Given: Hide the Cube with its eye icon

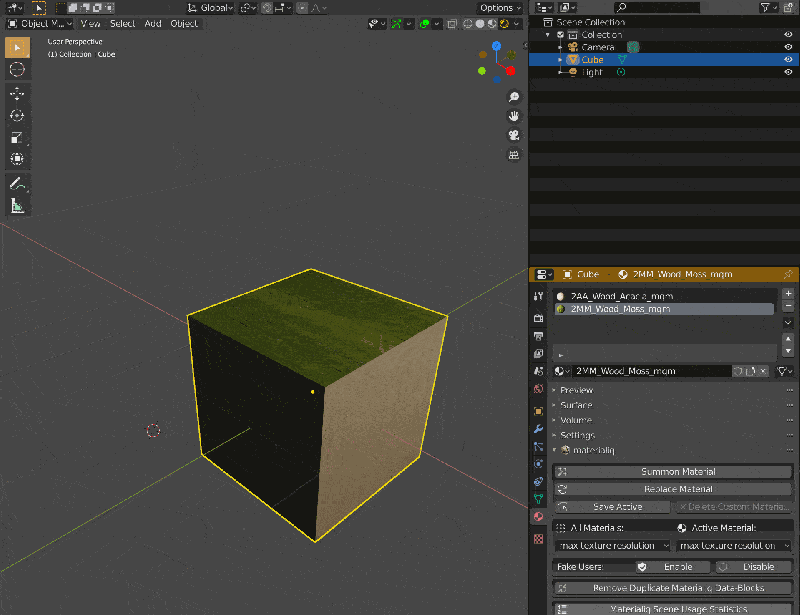Looking at the screenshot, I should point(788,60).
